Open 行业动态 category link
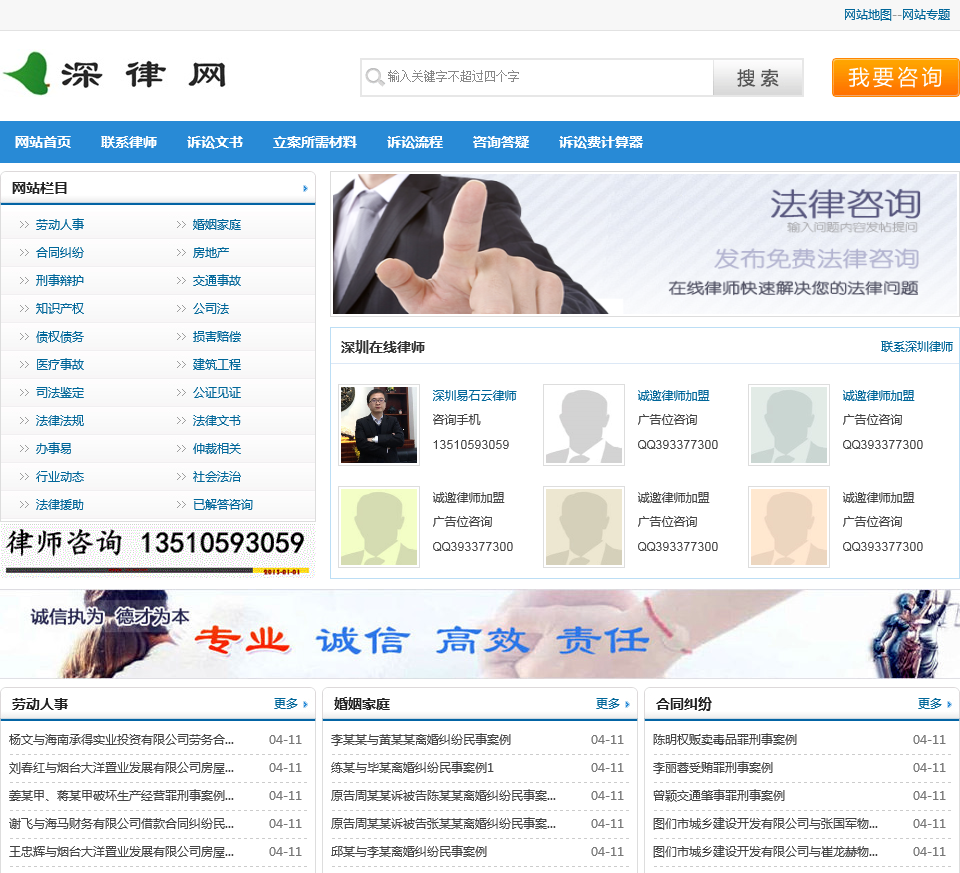The image size is (960, 873). 59,477
